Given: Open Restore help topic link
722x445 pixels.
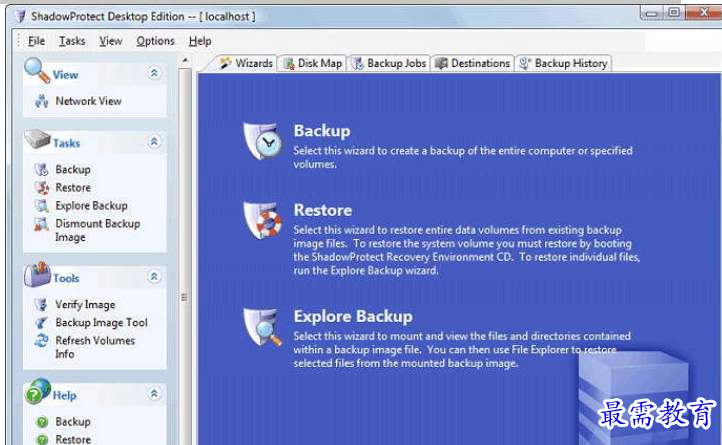Looking at the screenshot, I should pyautogui.click(x=73, y=439).
